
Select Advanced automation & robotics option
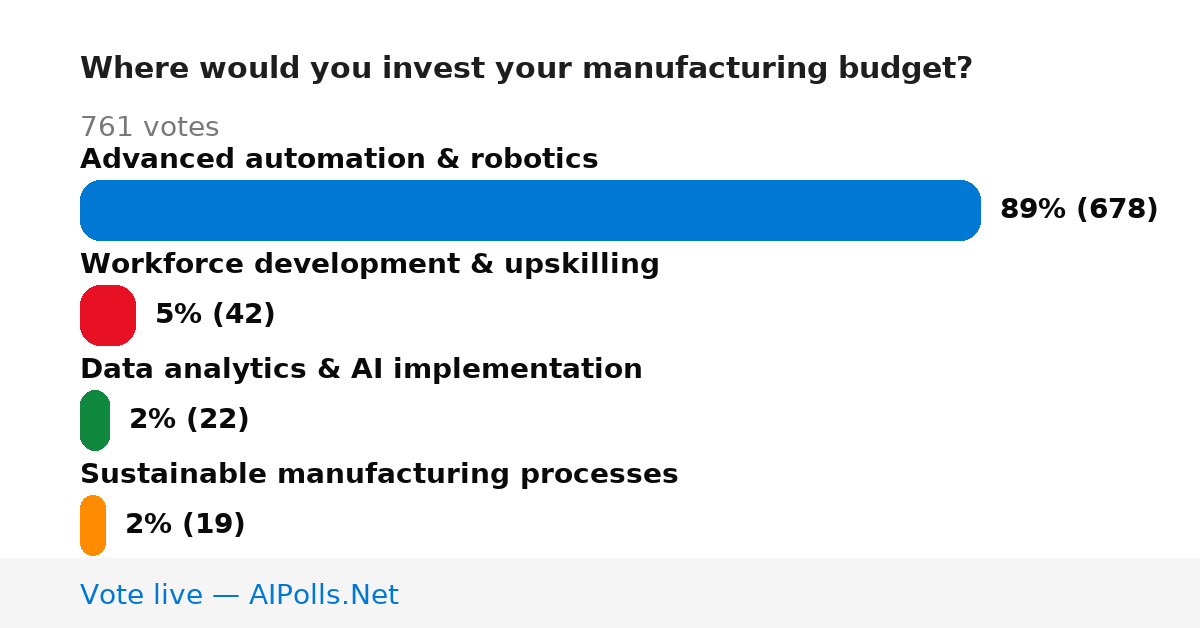click(339, 159)
